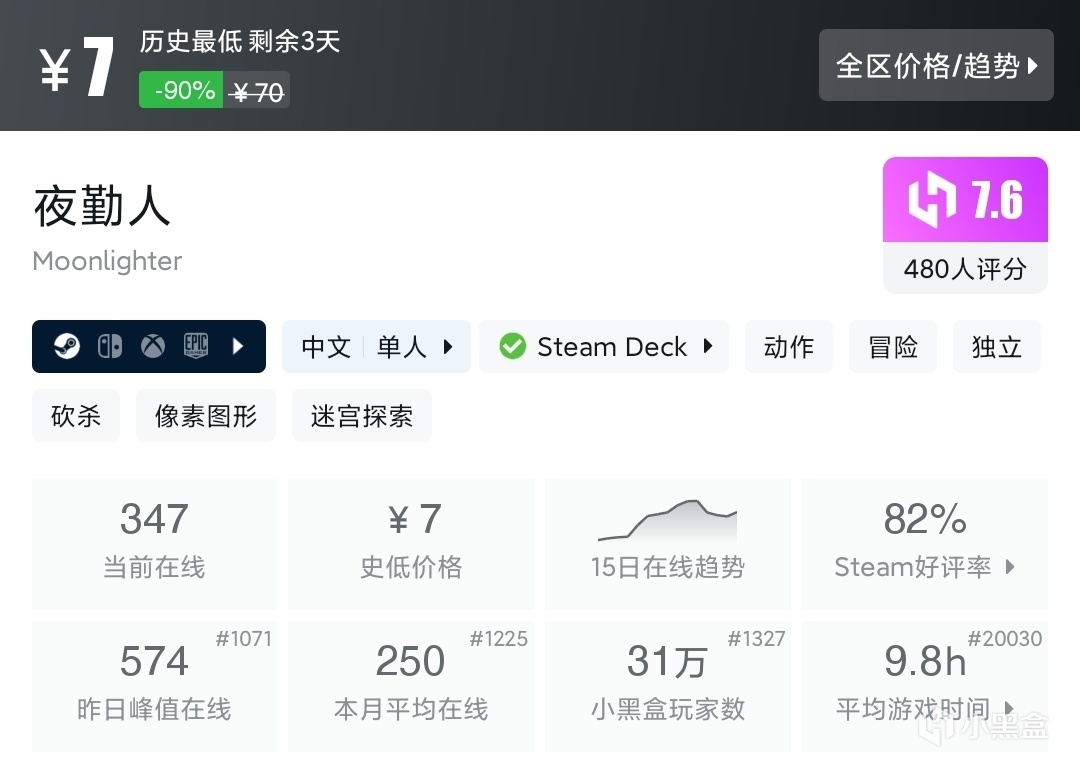1080x765 pixels.
Task: Click the Steam platform icon
Action: pos(67,347)
